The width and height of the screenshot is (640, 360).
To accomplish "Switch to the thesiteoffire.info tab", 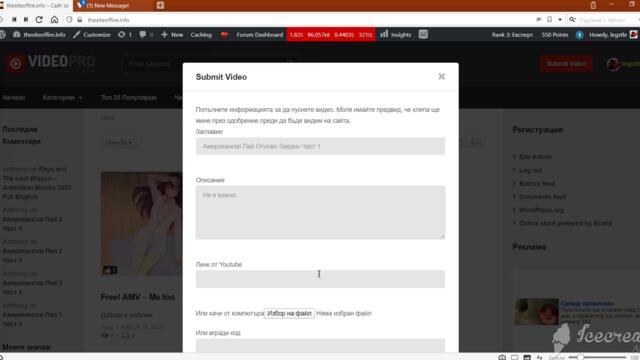I will 36,5.
